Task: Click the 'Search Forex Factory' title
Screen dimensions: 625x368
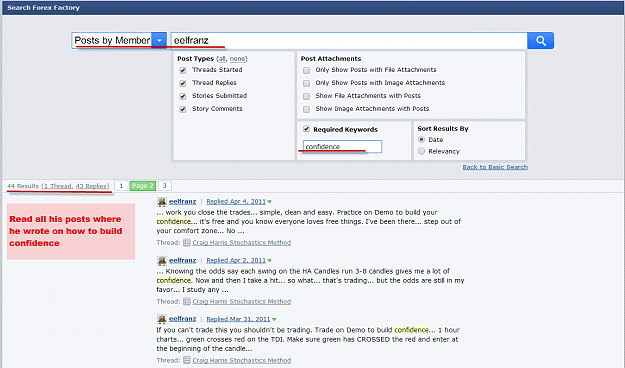Action: tap(43, 8)
